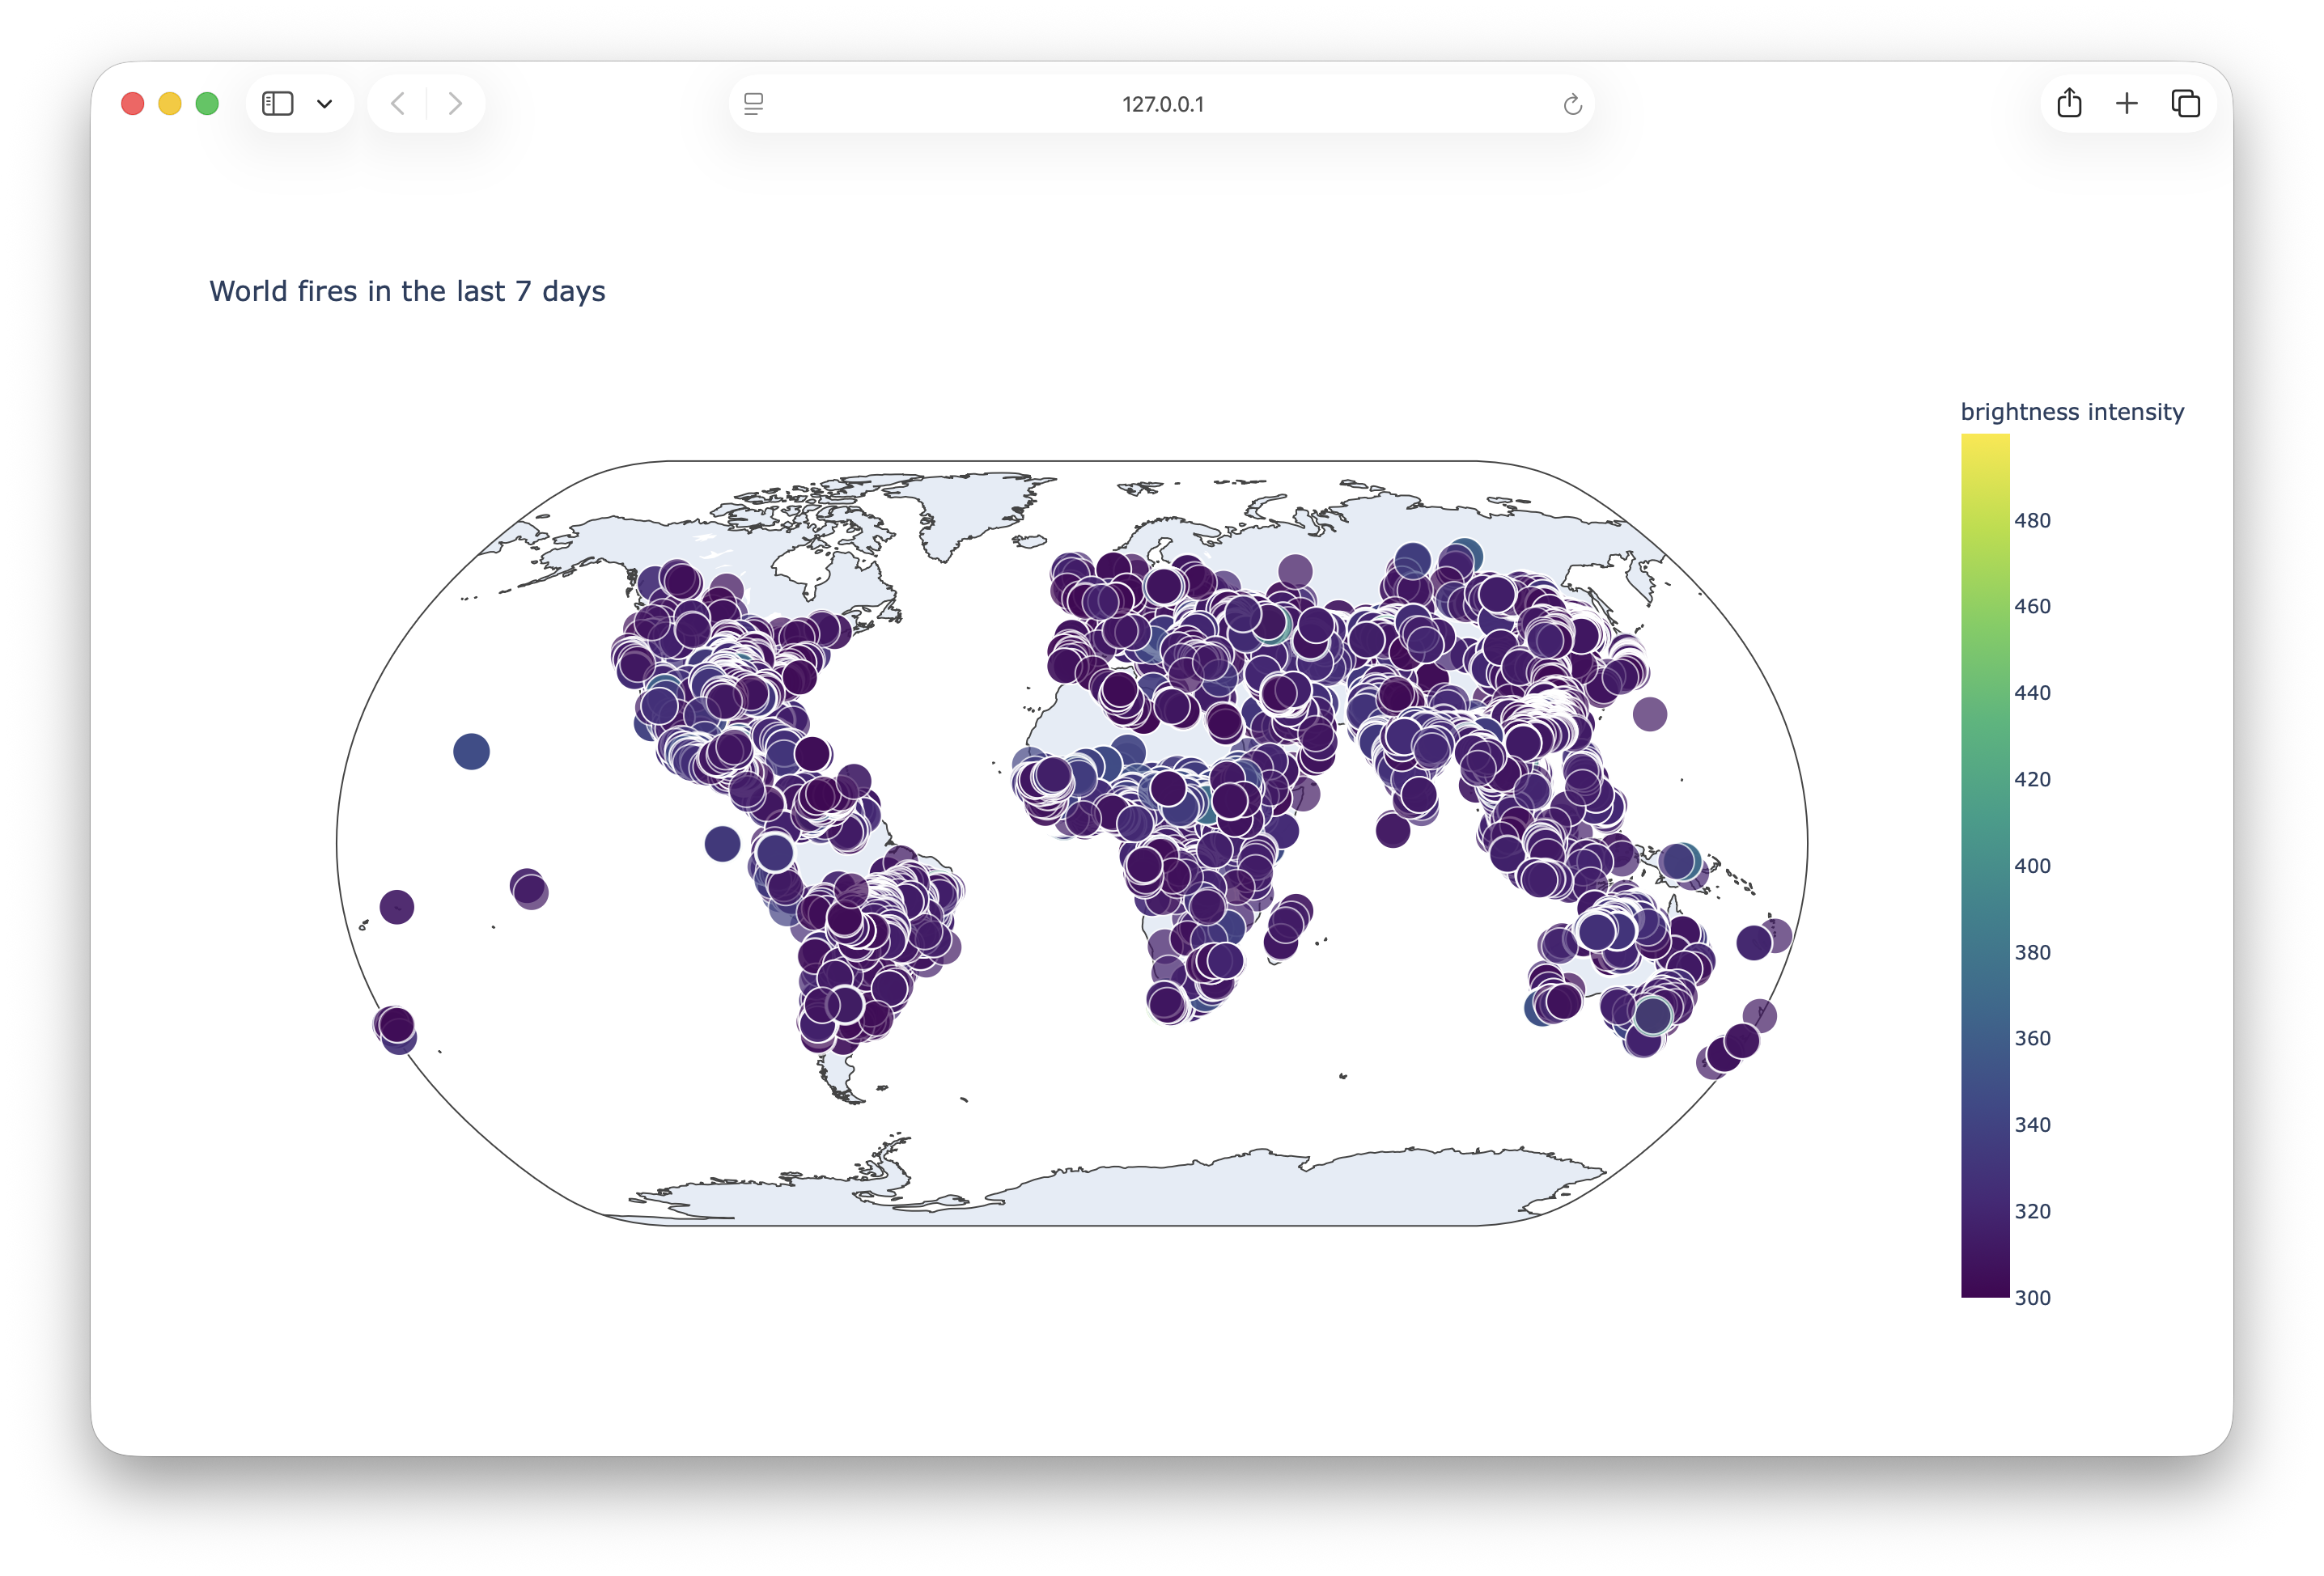Click the back navigation arrow
The height and width of the screenshot is (1576, 2324).
point(397,103)
